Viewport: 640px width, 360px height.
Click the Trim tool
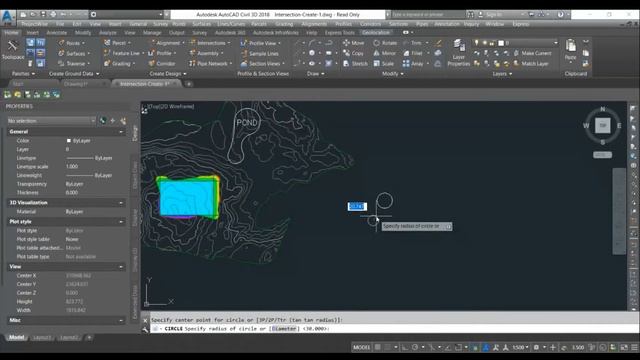point(412,43)
